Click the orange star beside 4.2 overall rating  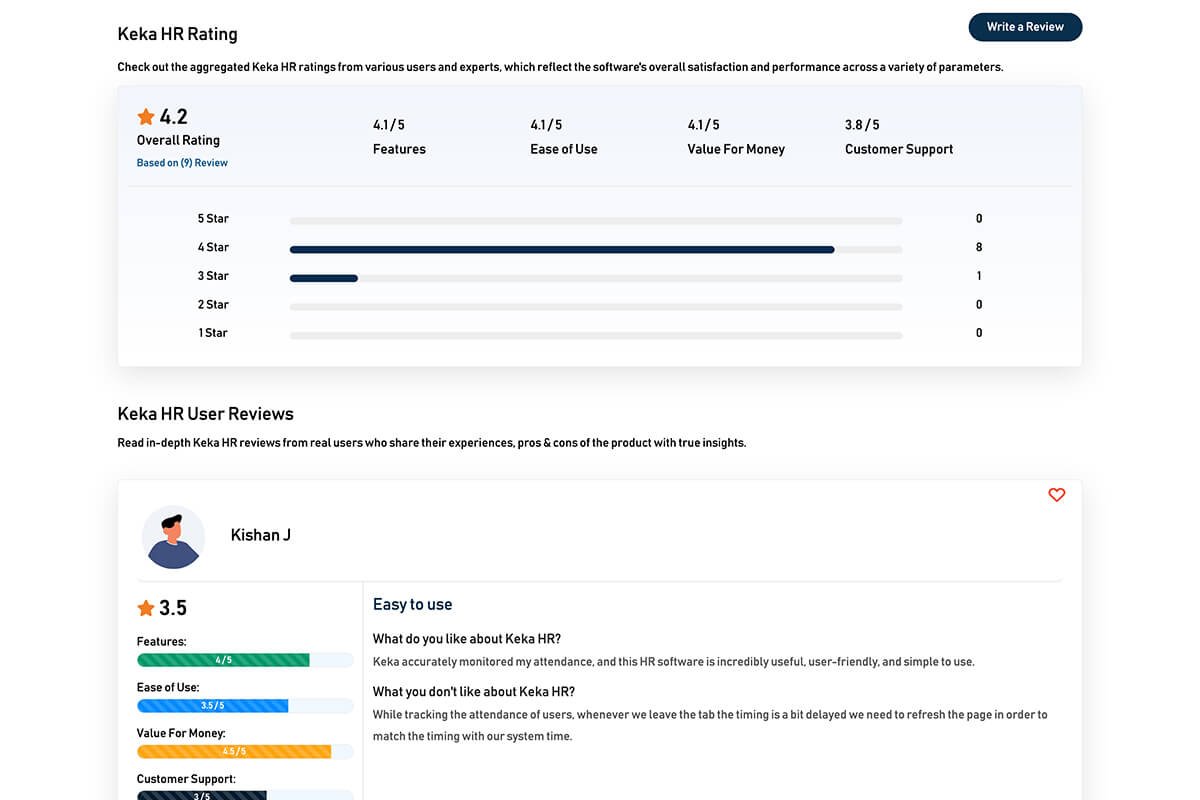[146, 116]
